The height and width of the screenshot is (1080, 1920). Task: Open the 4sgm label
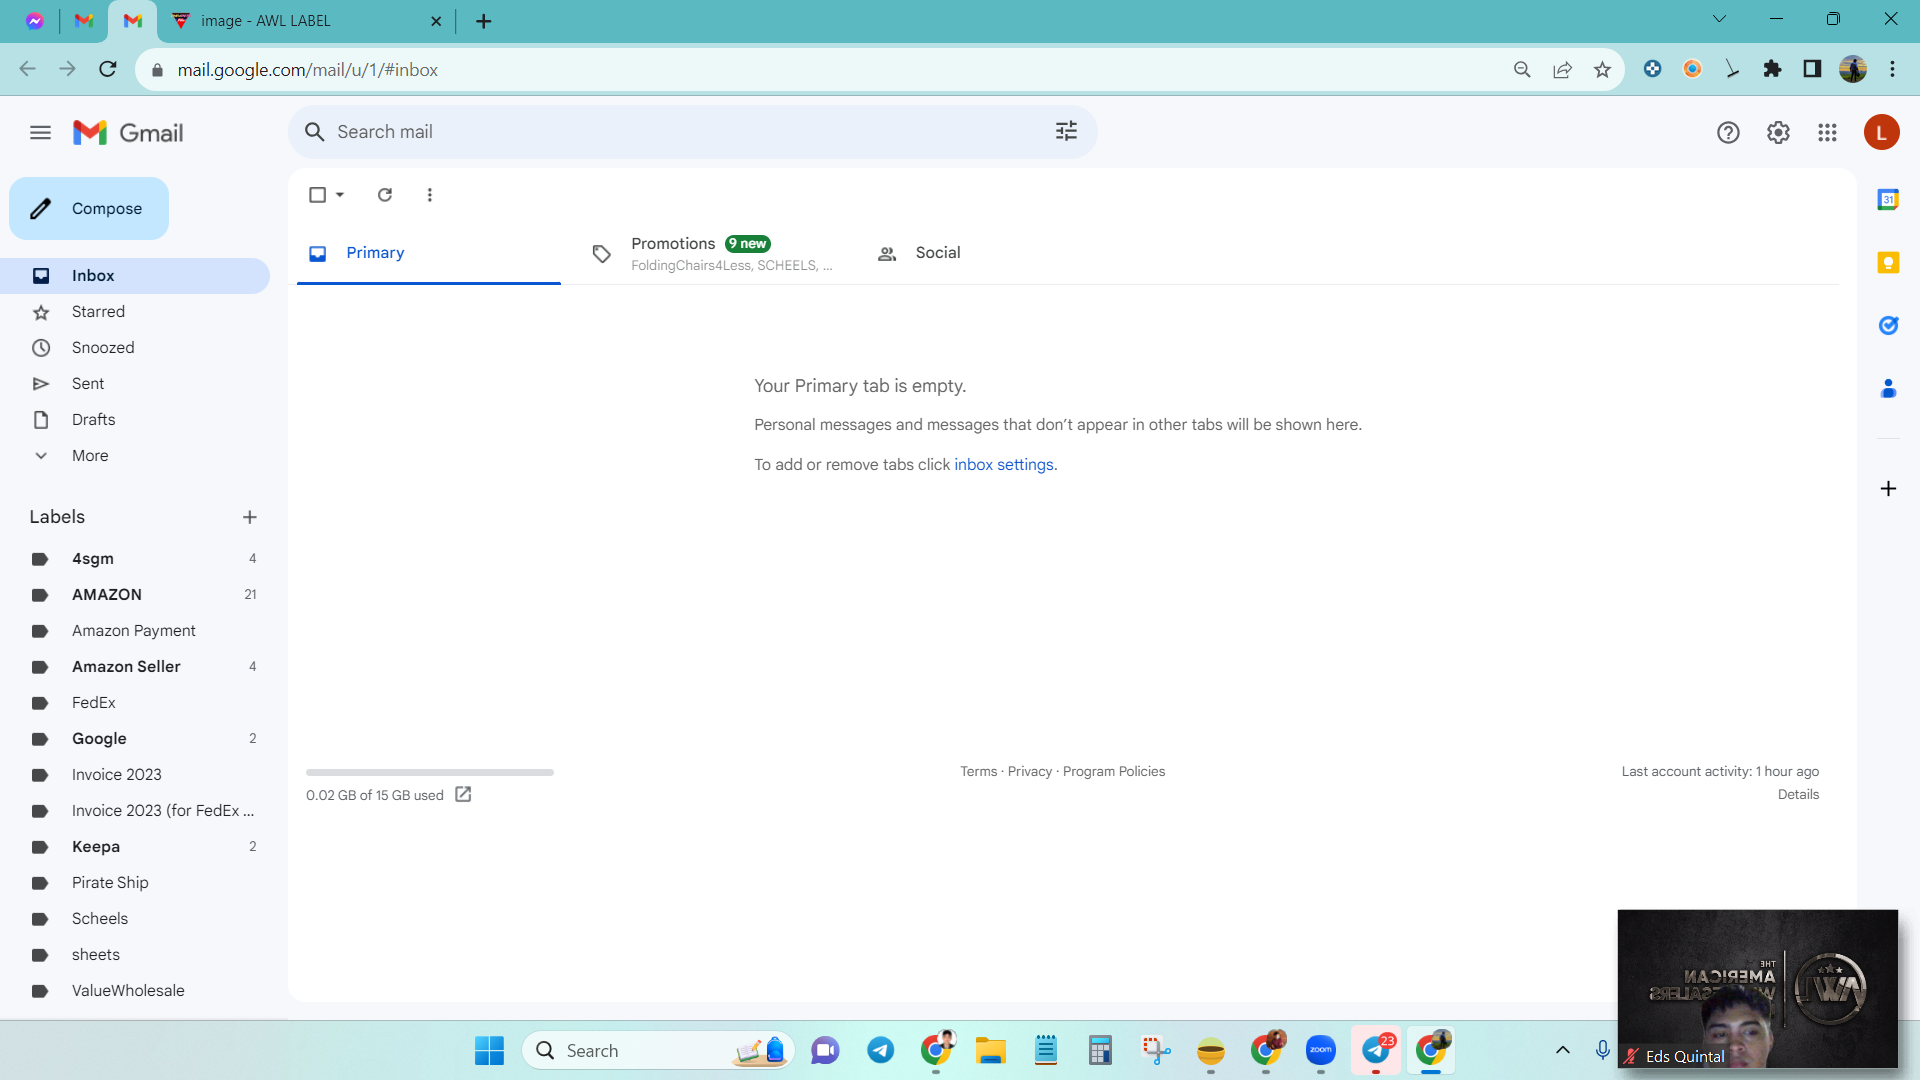[135, 559]
